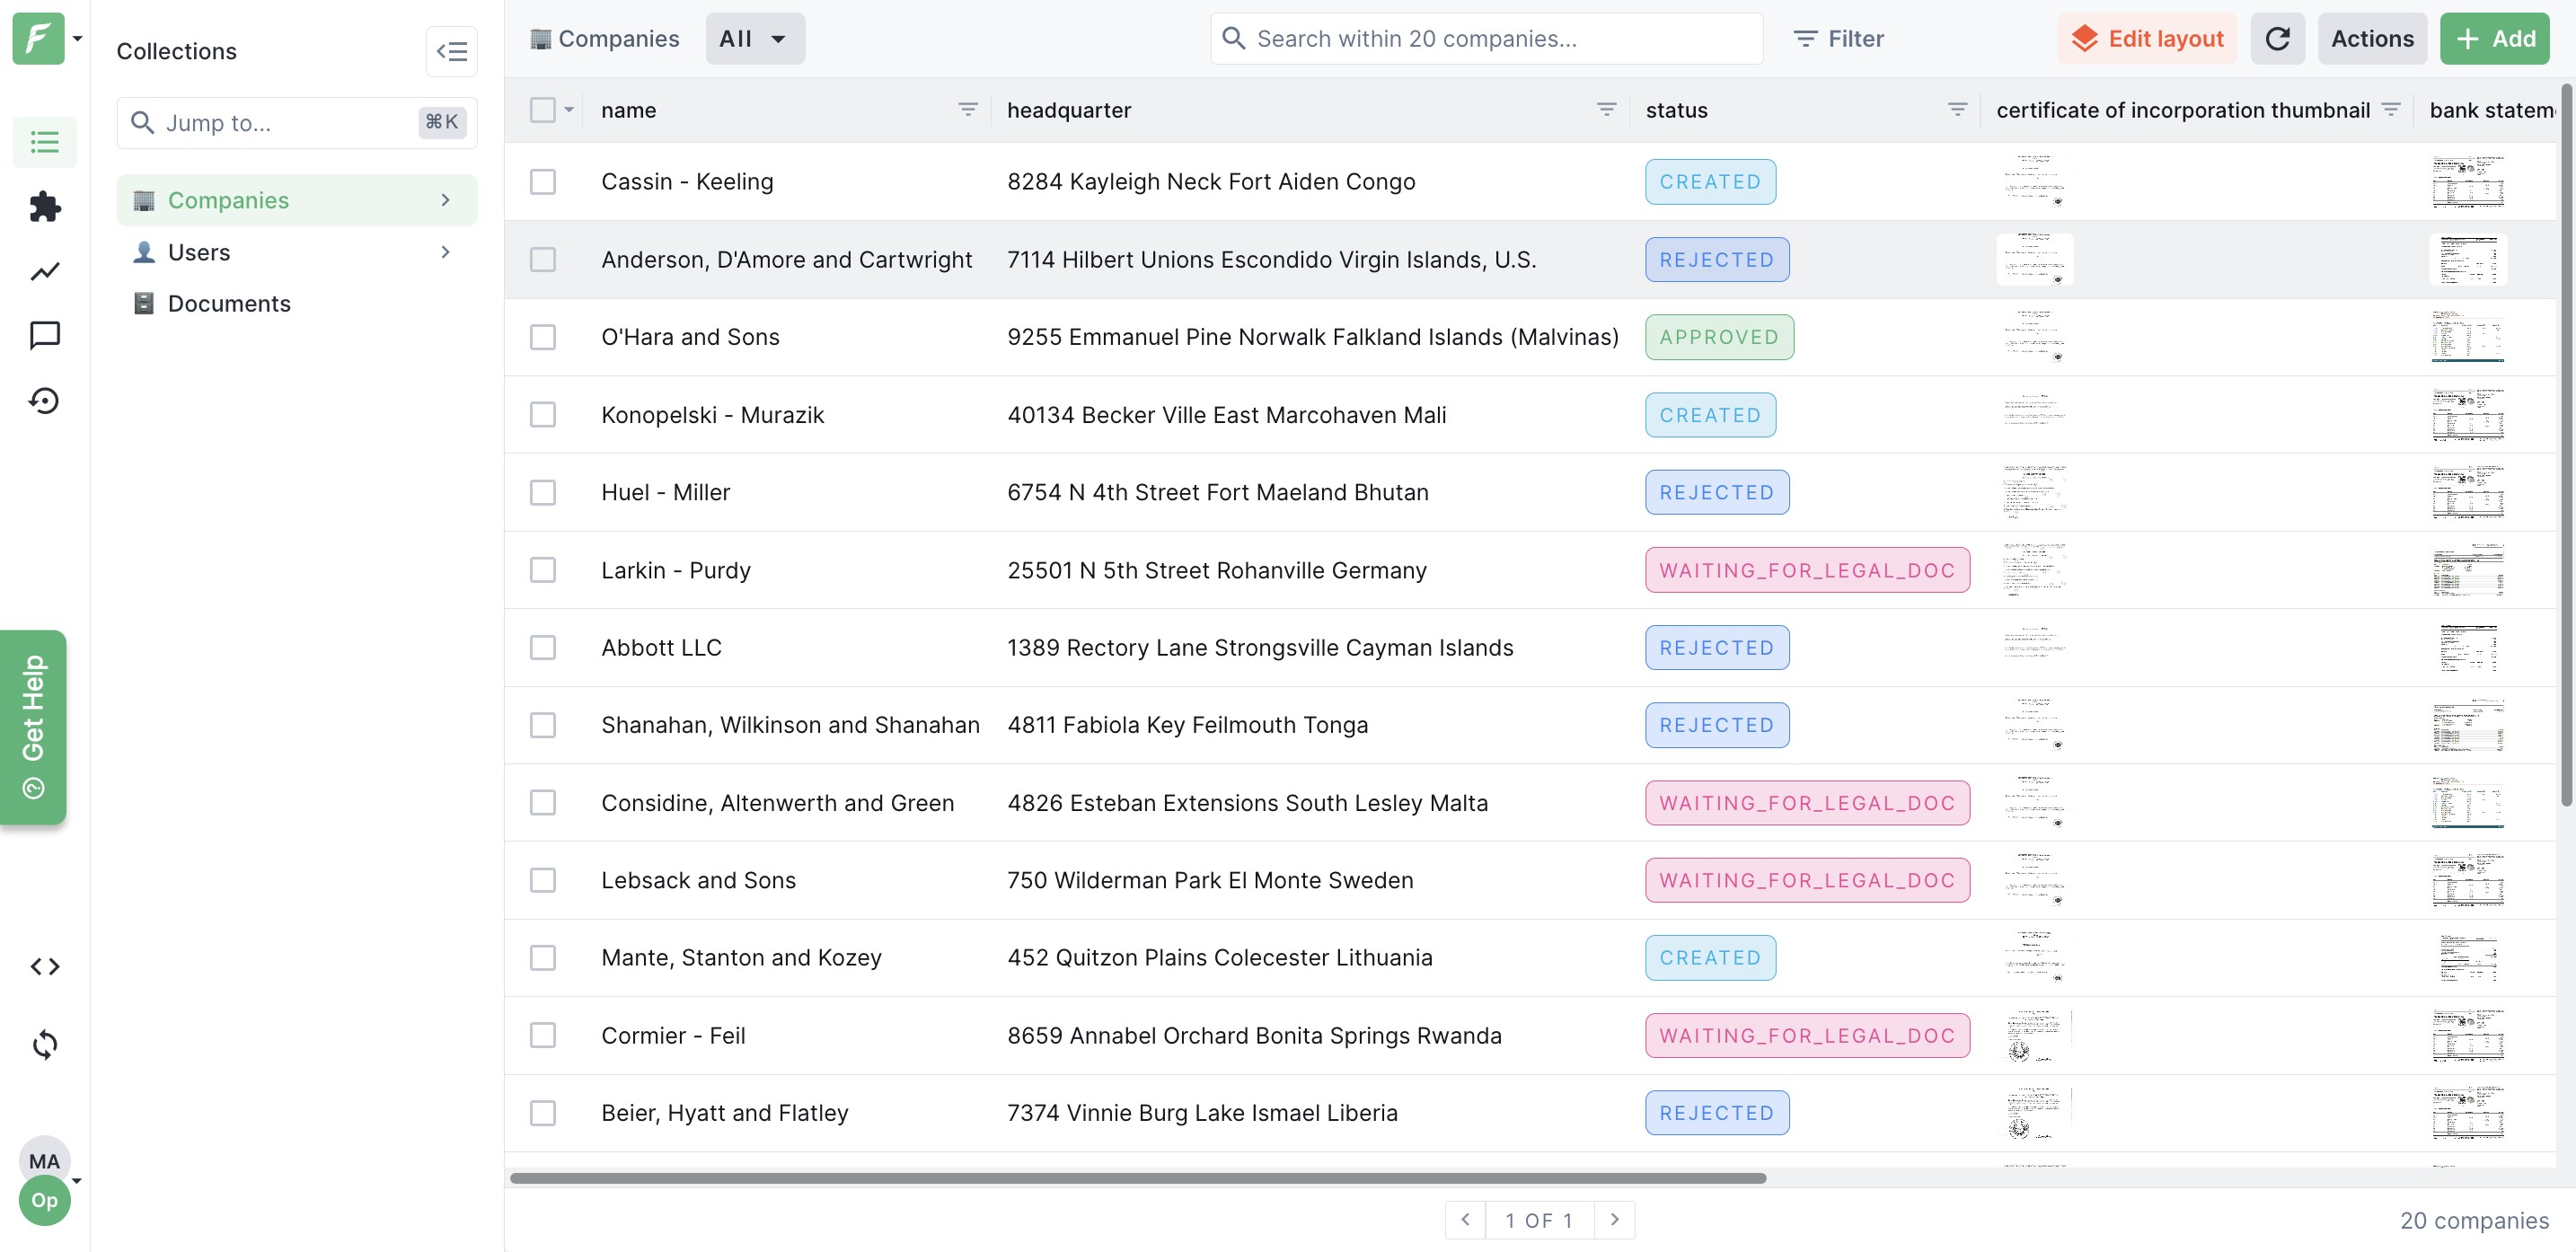
Task: Click the code brackets icon in sidebar
Action: point(44,966)
